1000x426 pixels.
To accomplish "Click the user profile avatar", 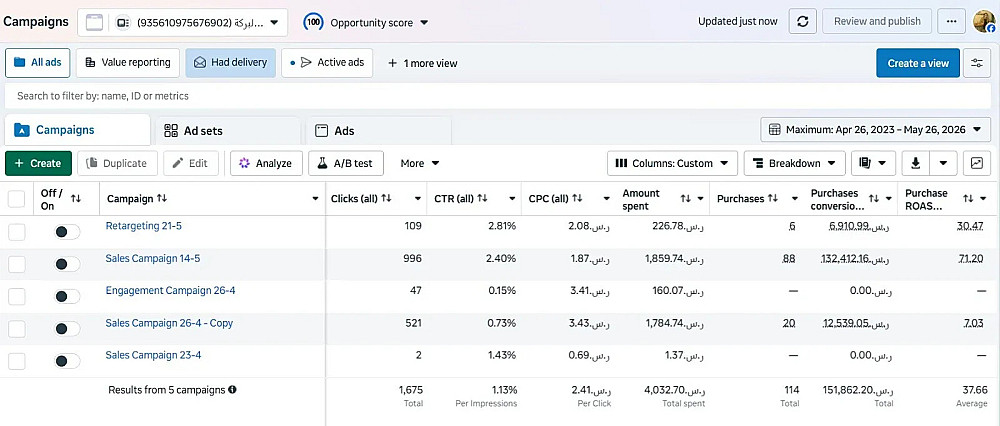I will click(984, 22).
